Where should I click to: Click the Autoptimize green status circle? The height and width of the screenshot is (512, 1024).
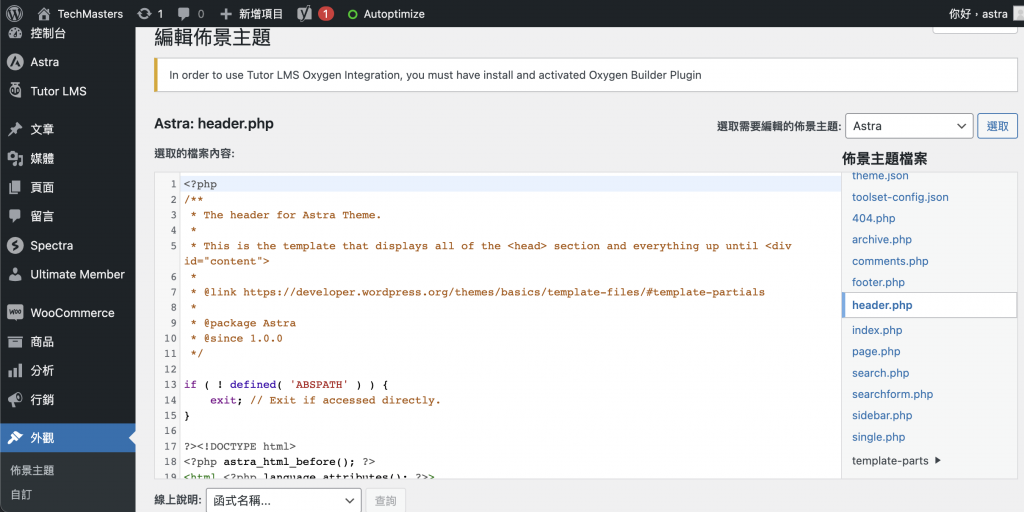click(353, 14)
